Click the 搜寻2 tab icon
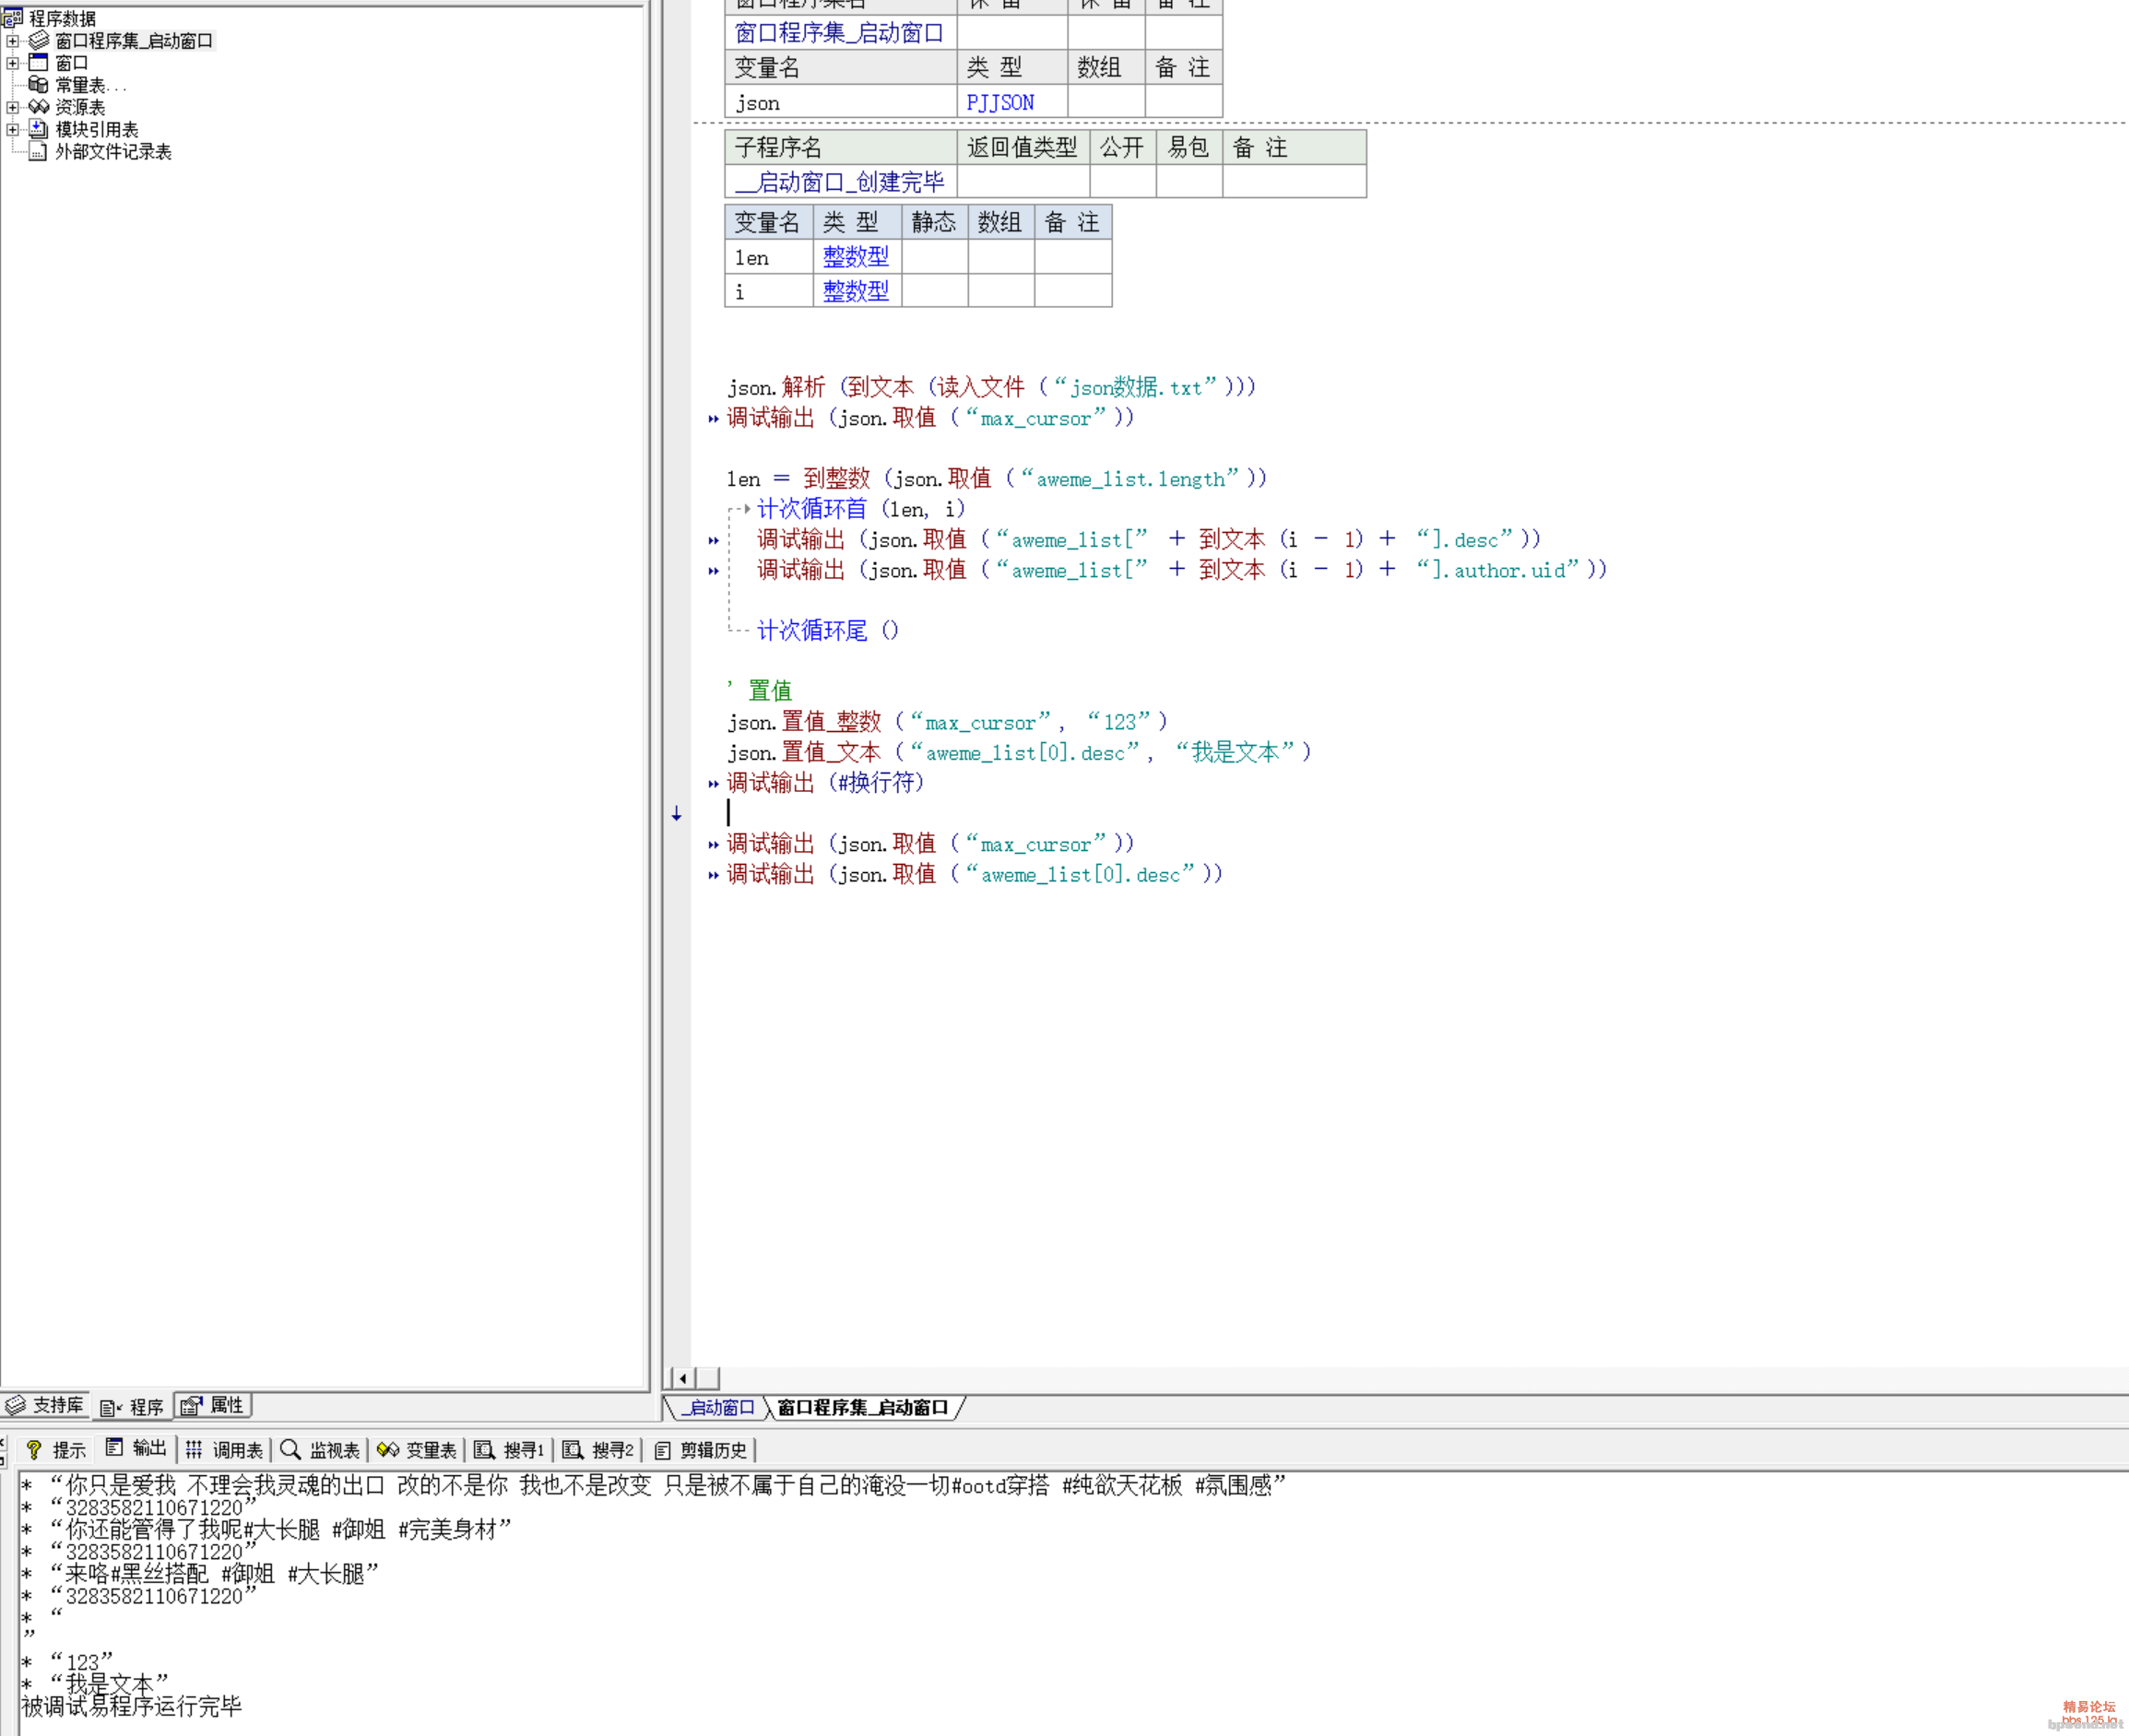The image size is (2129, 1736). click(572, 1450)
